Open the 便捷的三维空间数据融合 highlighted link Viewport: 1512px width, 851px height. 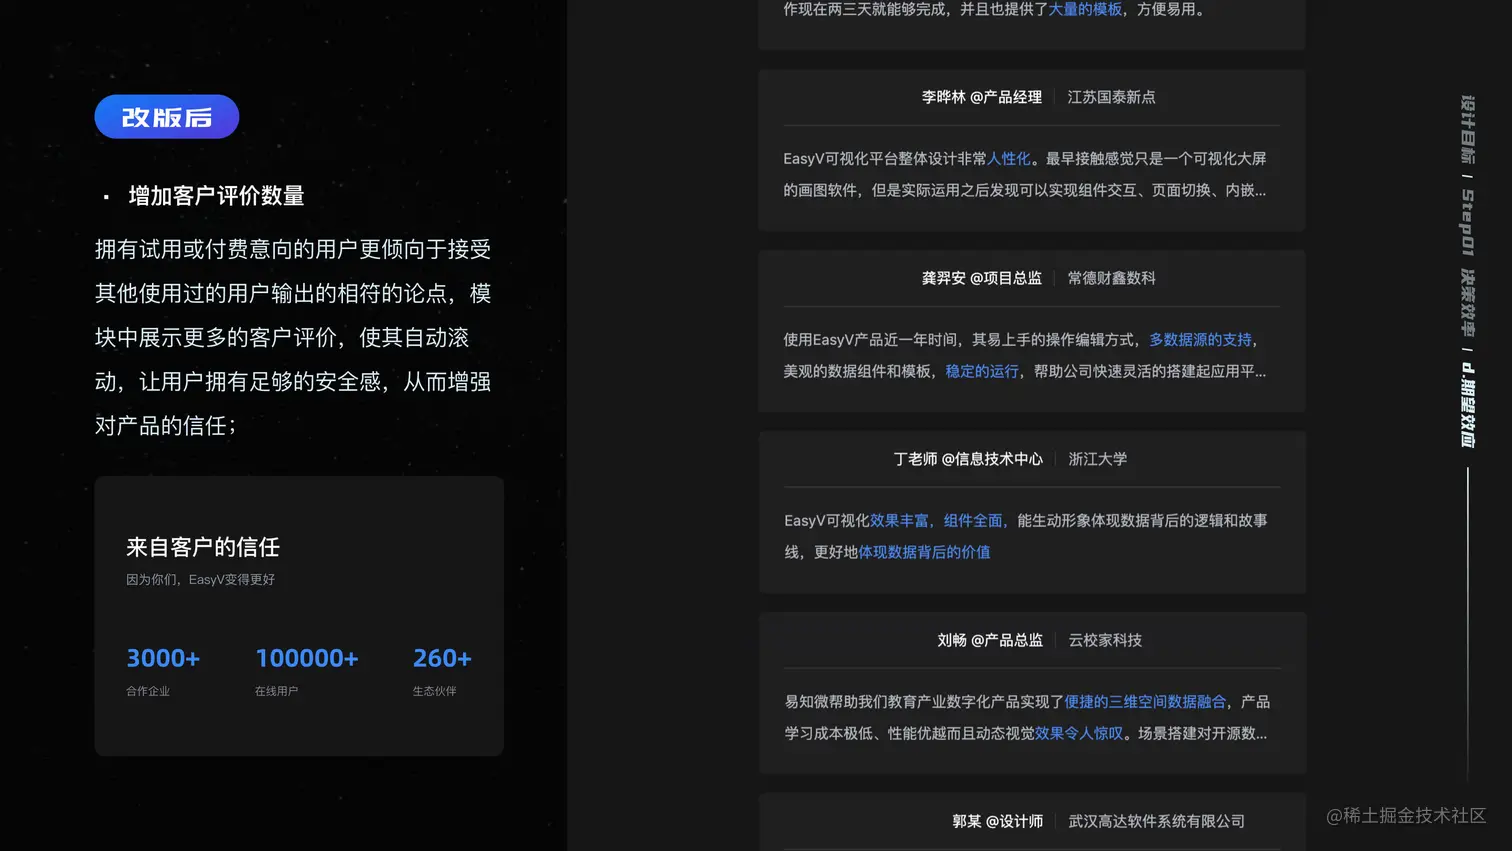tap(1145, 702)
